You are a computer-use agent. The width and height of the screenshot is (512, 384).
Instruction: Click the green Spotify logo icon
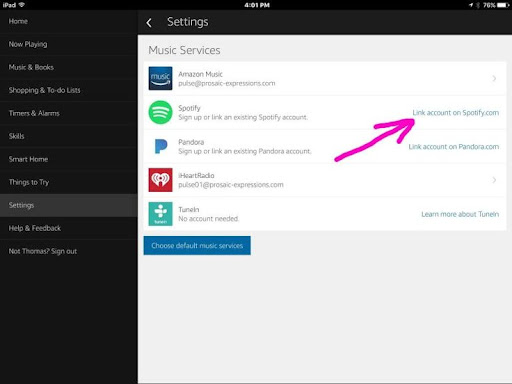[x=160, y=112]
